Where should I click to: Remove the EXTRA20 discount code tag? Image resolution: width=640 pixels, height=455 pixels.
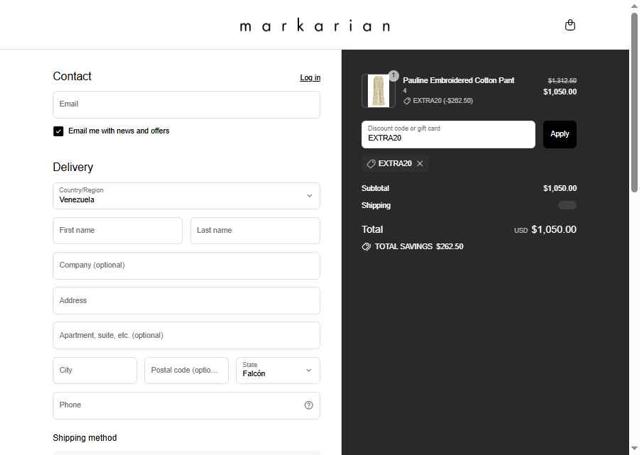click(420, 164)
